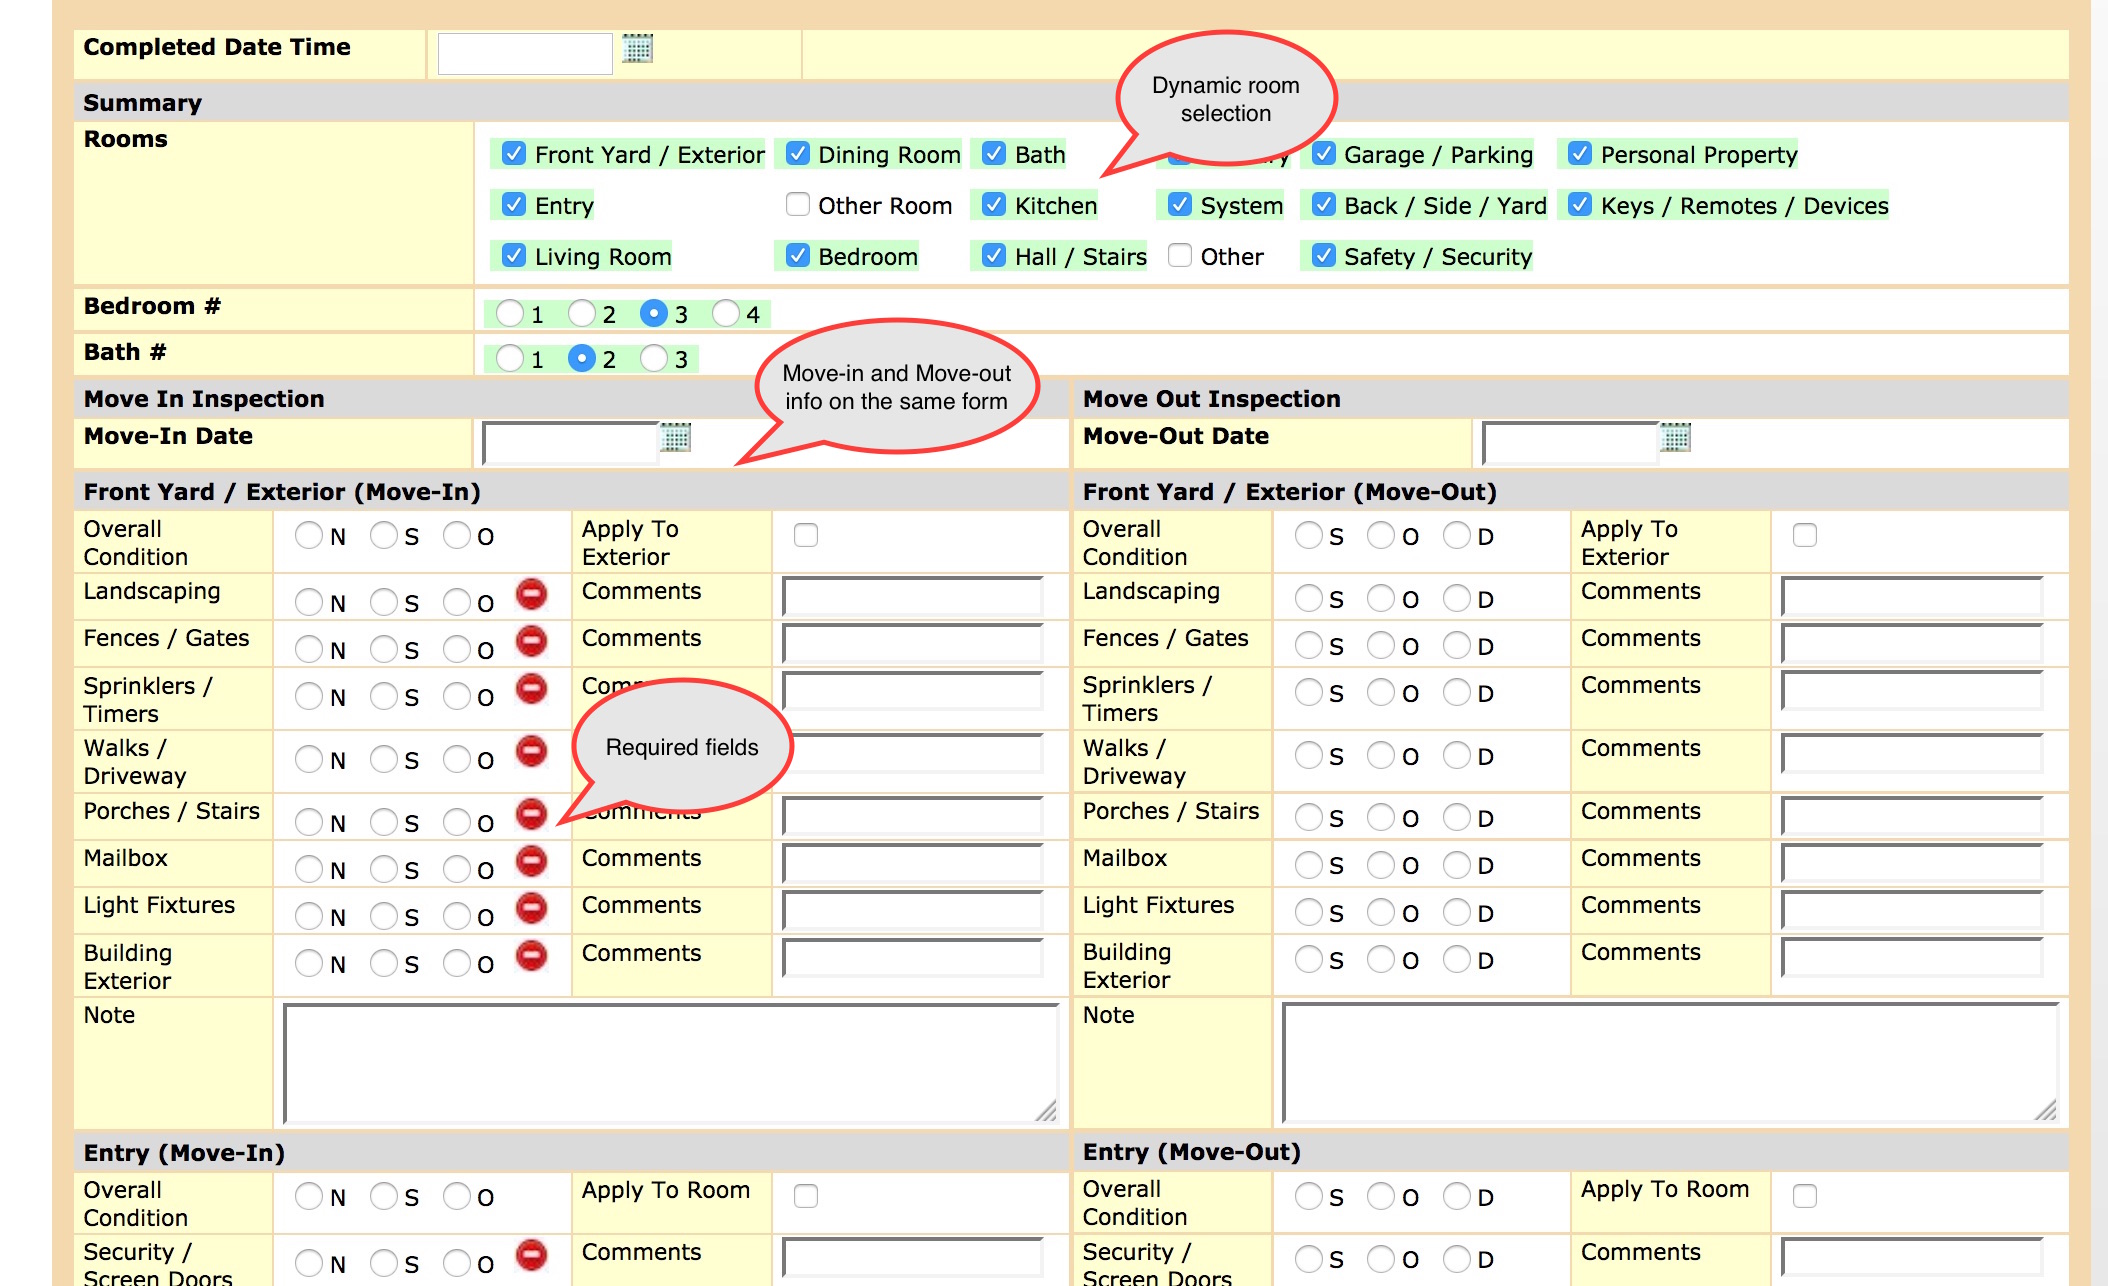Check the Other Room checkbox
Screen dimensions: 2108x1286
(797, 205)
